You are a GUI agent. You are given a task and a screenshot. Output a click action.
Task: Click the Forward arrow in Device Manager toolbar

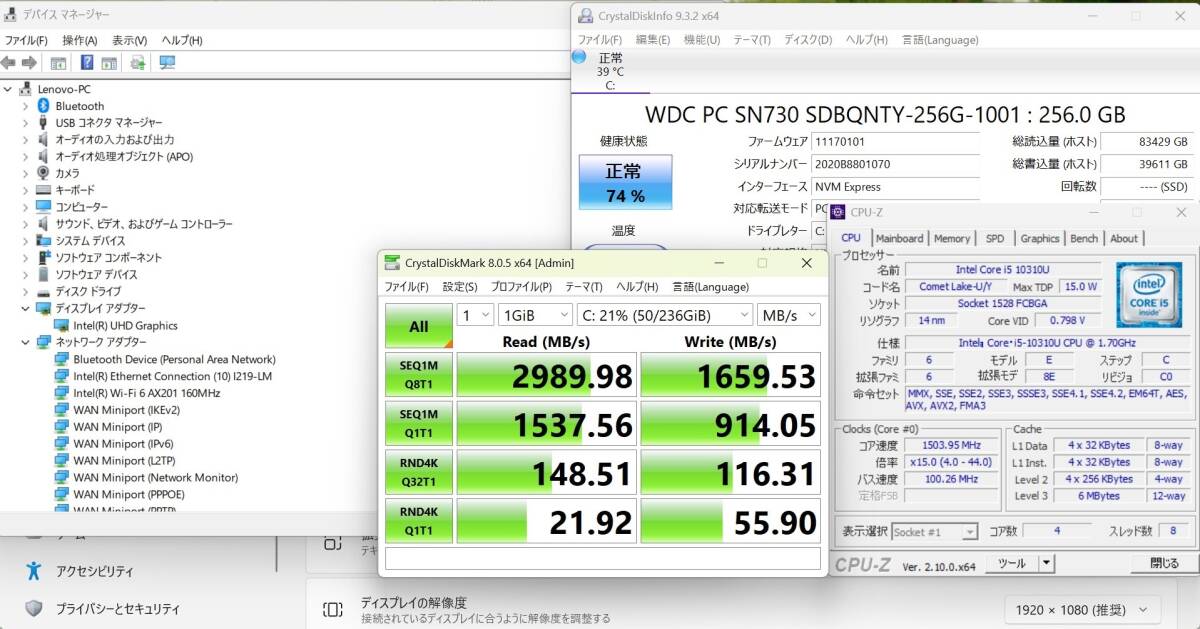27,62
